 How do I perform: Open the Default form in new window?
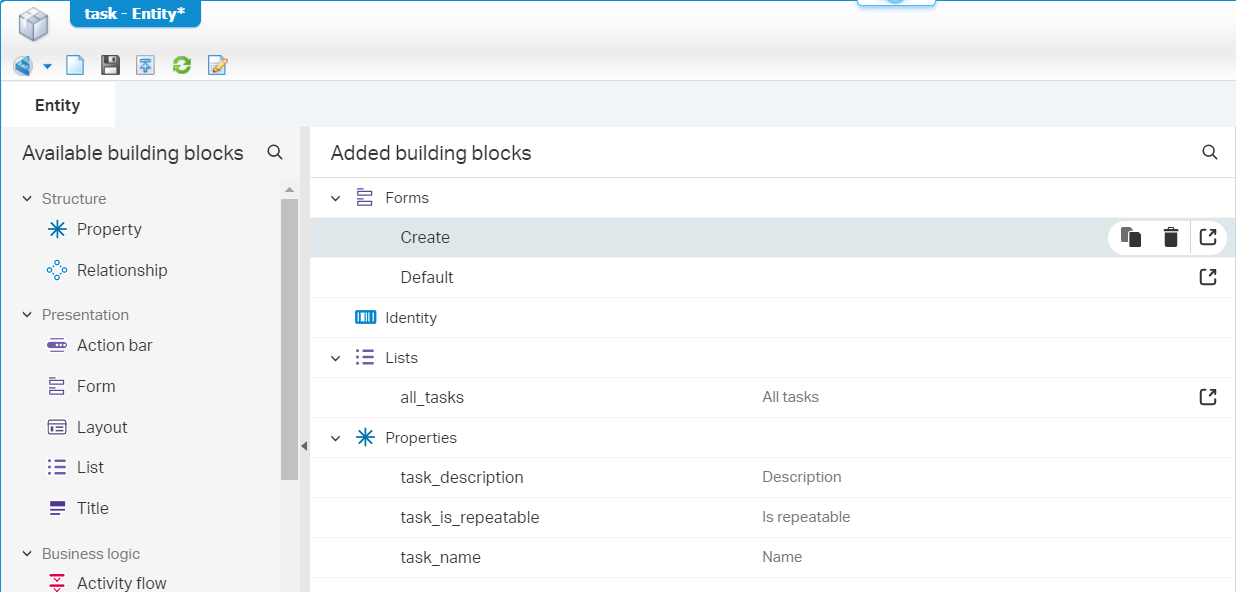point(1208,277)
